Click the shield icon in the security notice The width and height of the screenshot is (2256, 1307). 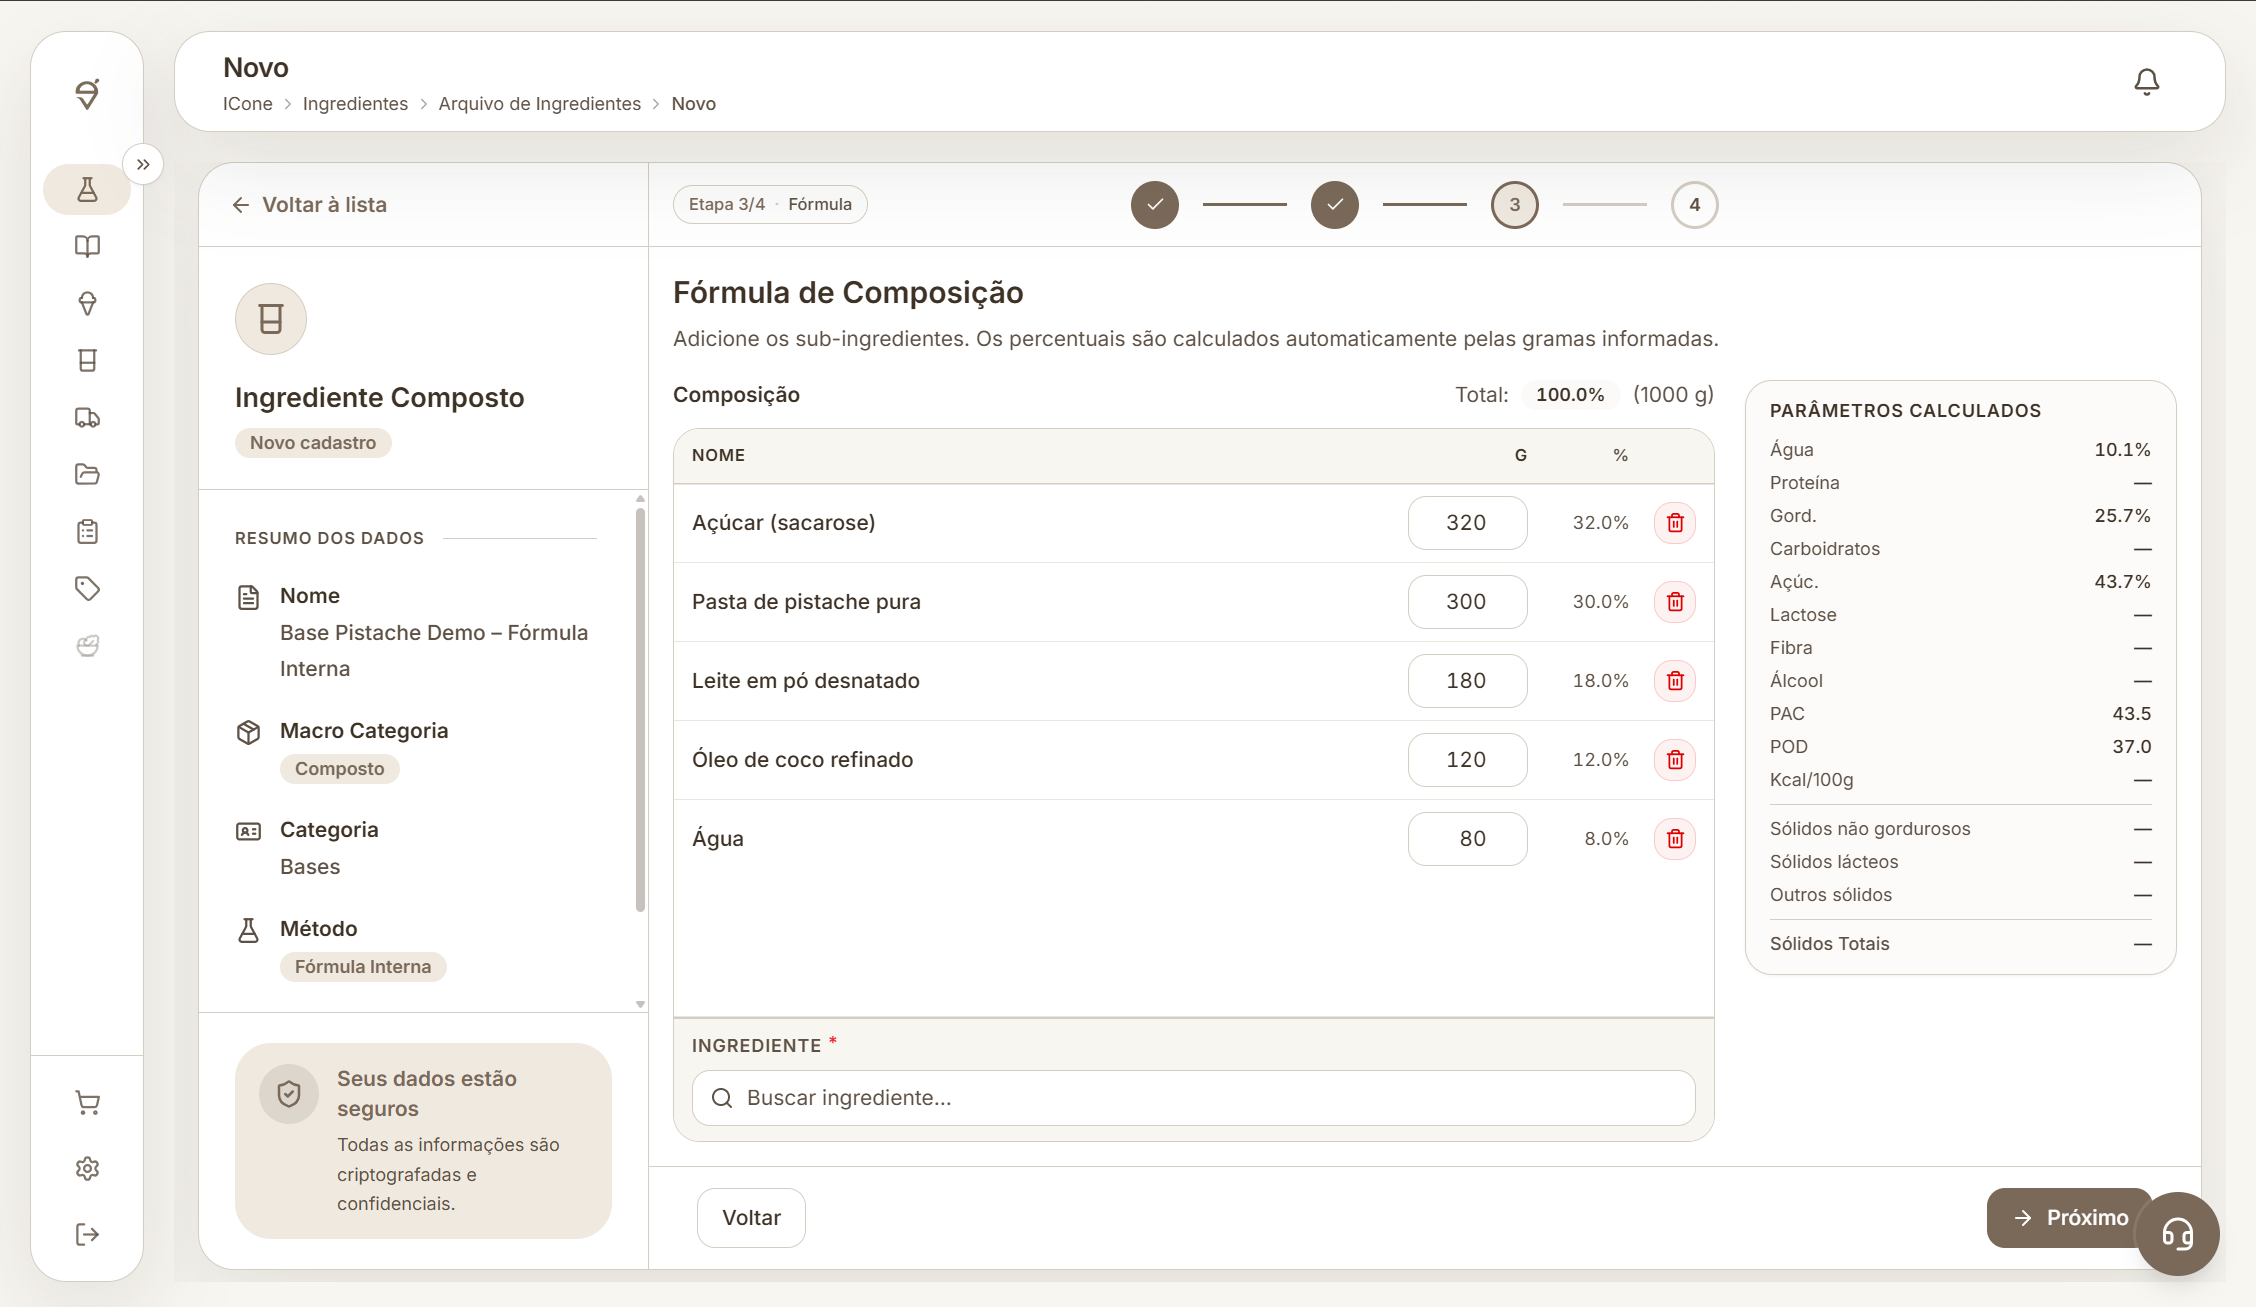(289, 1094)
